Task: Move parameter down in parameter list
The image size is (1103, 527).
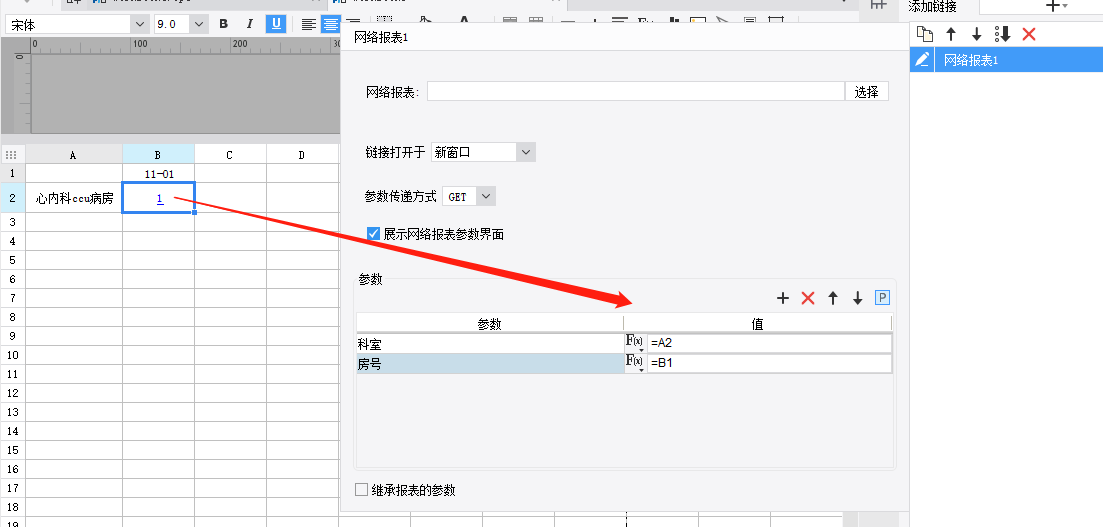Action: click(x=857, y=298)
